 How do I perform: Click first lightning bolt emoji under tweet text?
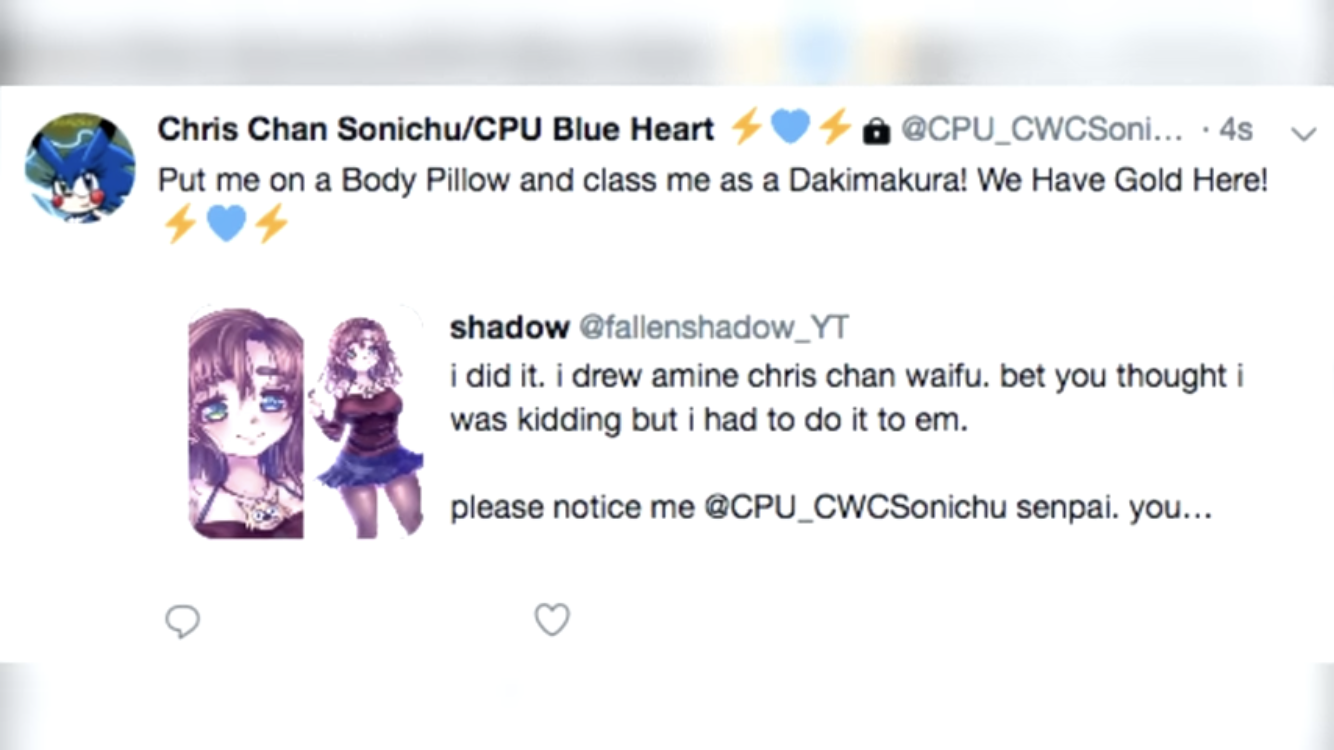(x=180, y=224)
